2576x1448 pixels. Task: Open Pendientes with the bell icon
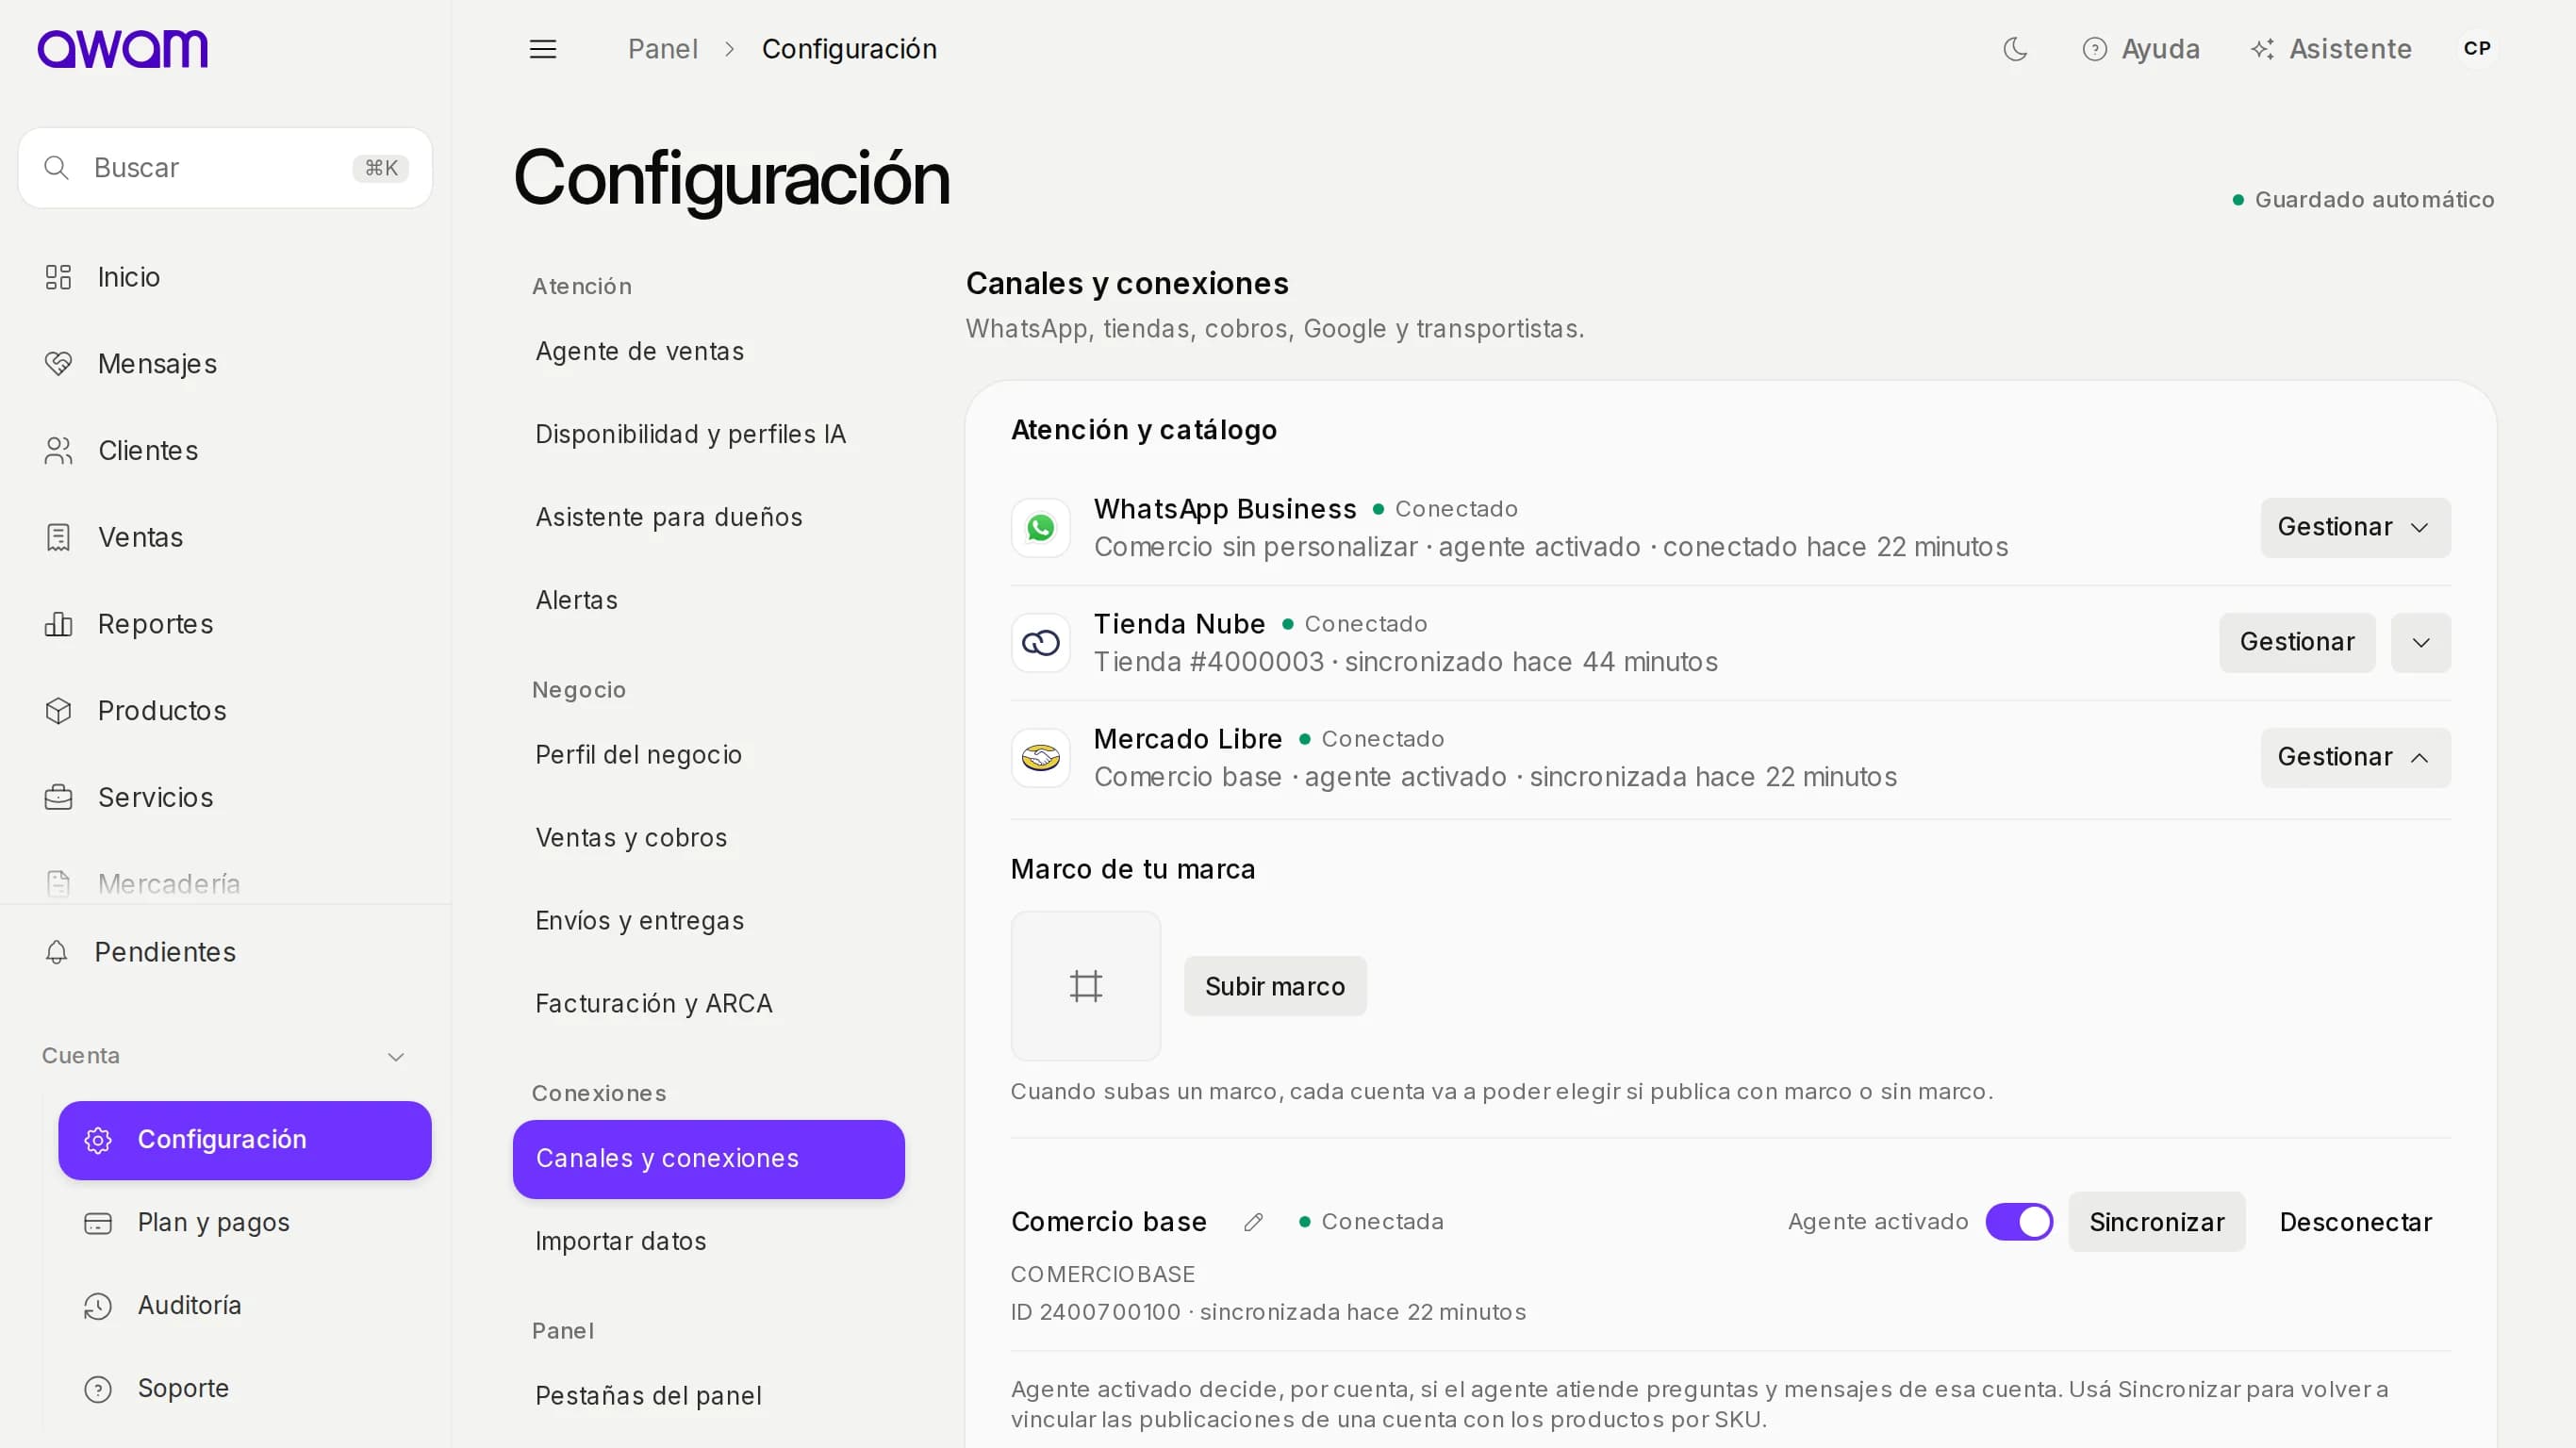[x=226, y=952]
